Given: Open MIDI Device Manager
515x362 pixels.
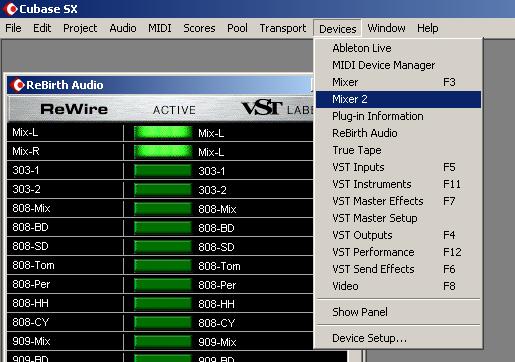Looking at the screenshot, I should (x=398, y=65).
